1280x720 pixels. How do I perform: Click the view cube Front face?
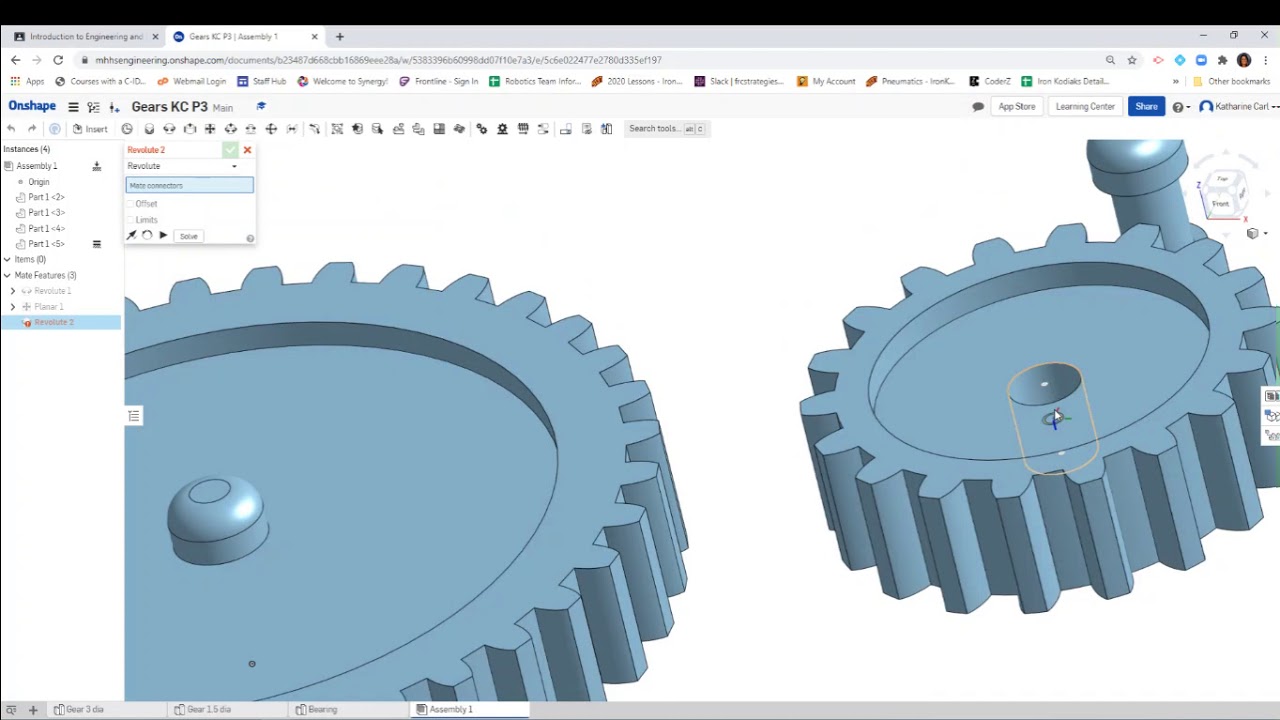[1220, 203]
